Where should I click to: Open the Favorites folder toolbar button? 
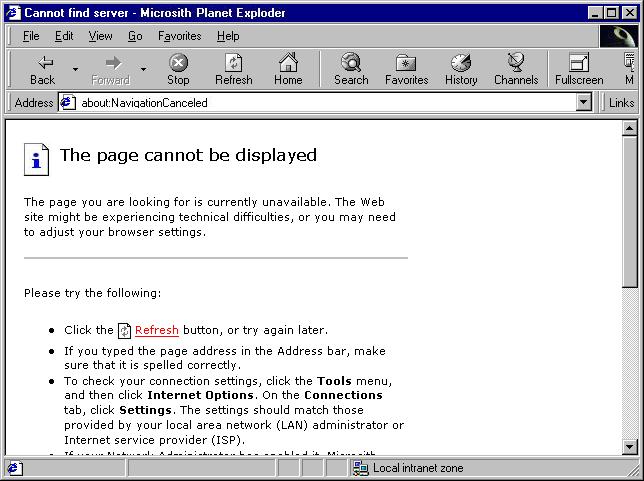[407, 69]
